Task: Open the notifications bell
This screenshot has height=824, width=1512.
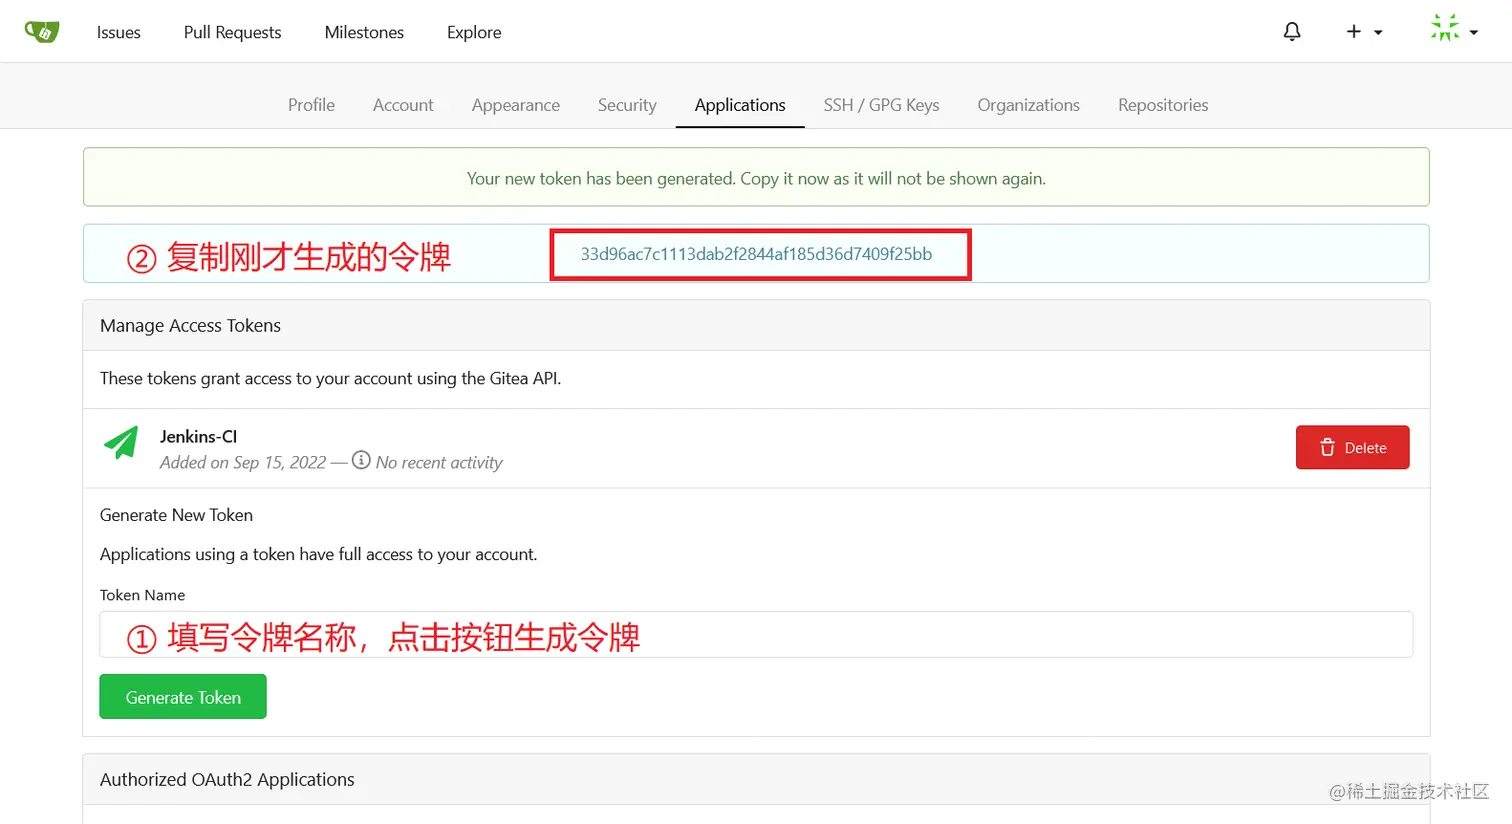Action: point(1292,32)
